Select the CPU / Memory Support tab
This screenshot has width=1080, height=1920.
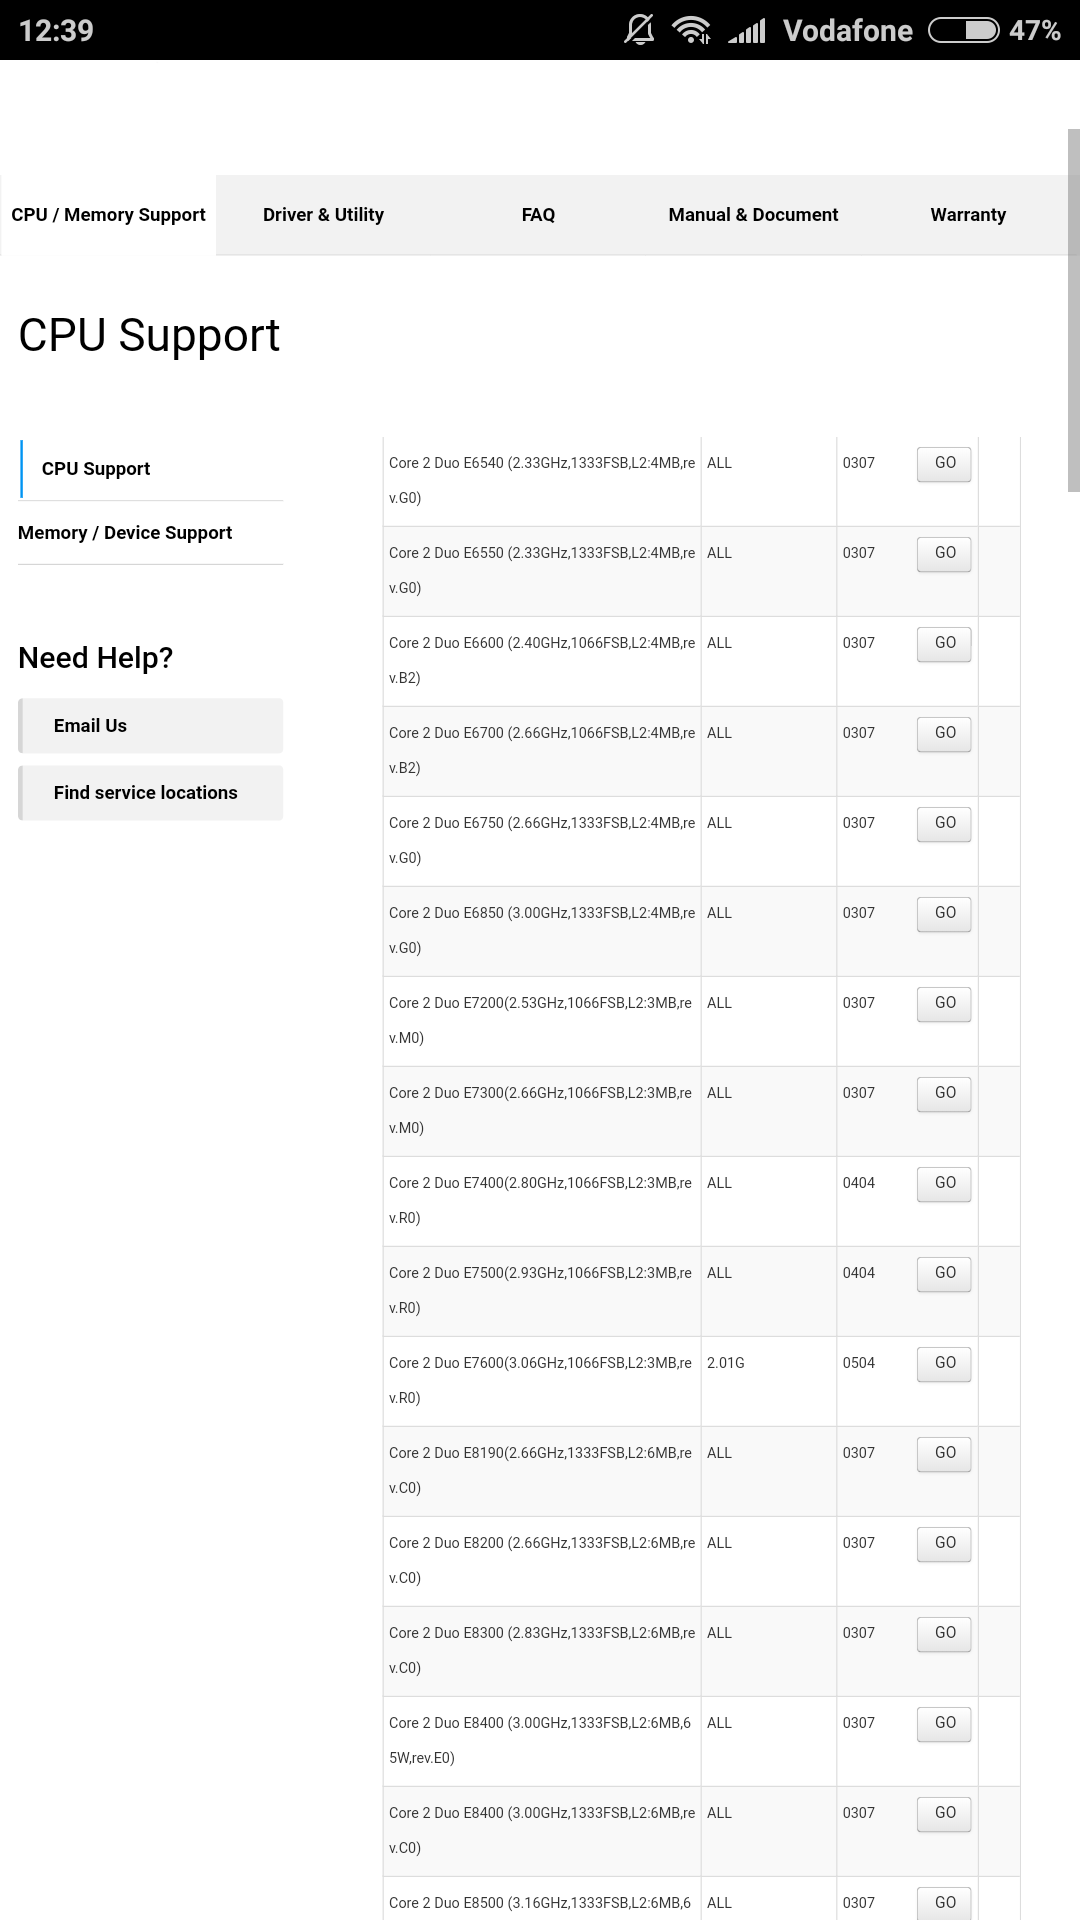pos(107,214)
